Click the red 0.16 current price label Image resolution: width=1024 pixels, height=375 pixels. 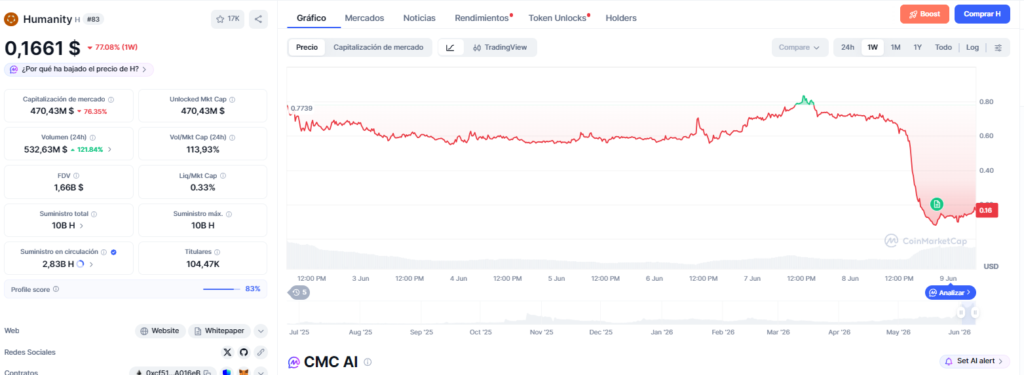(x=986, y=210)
